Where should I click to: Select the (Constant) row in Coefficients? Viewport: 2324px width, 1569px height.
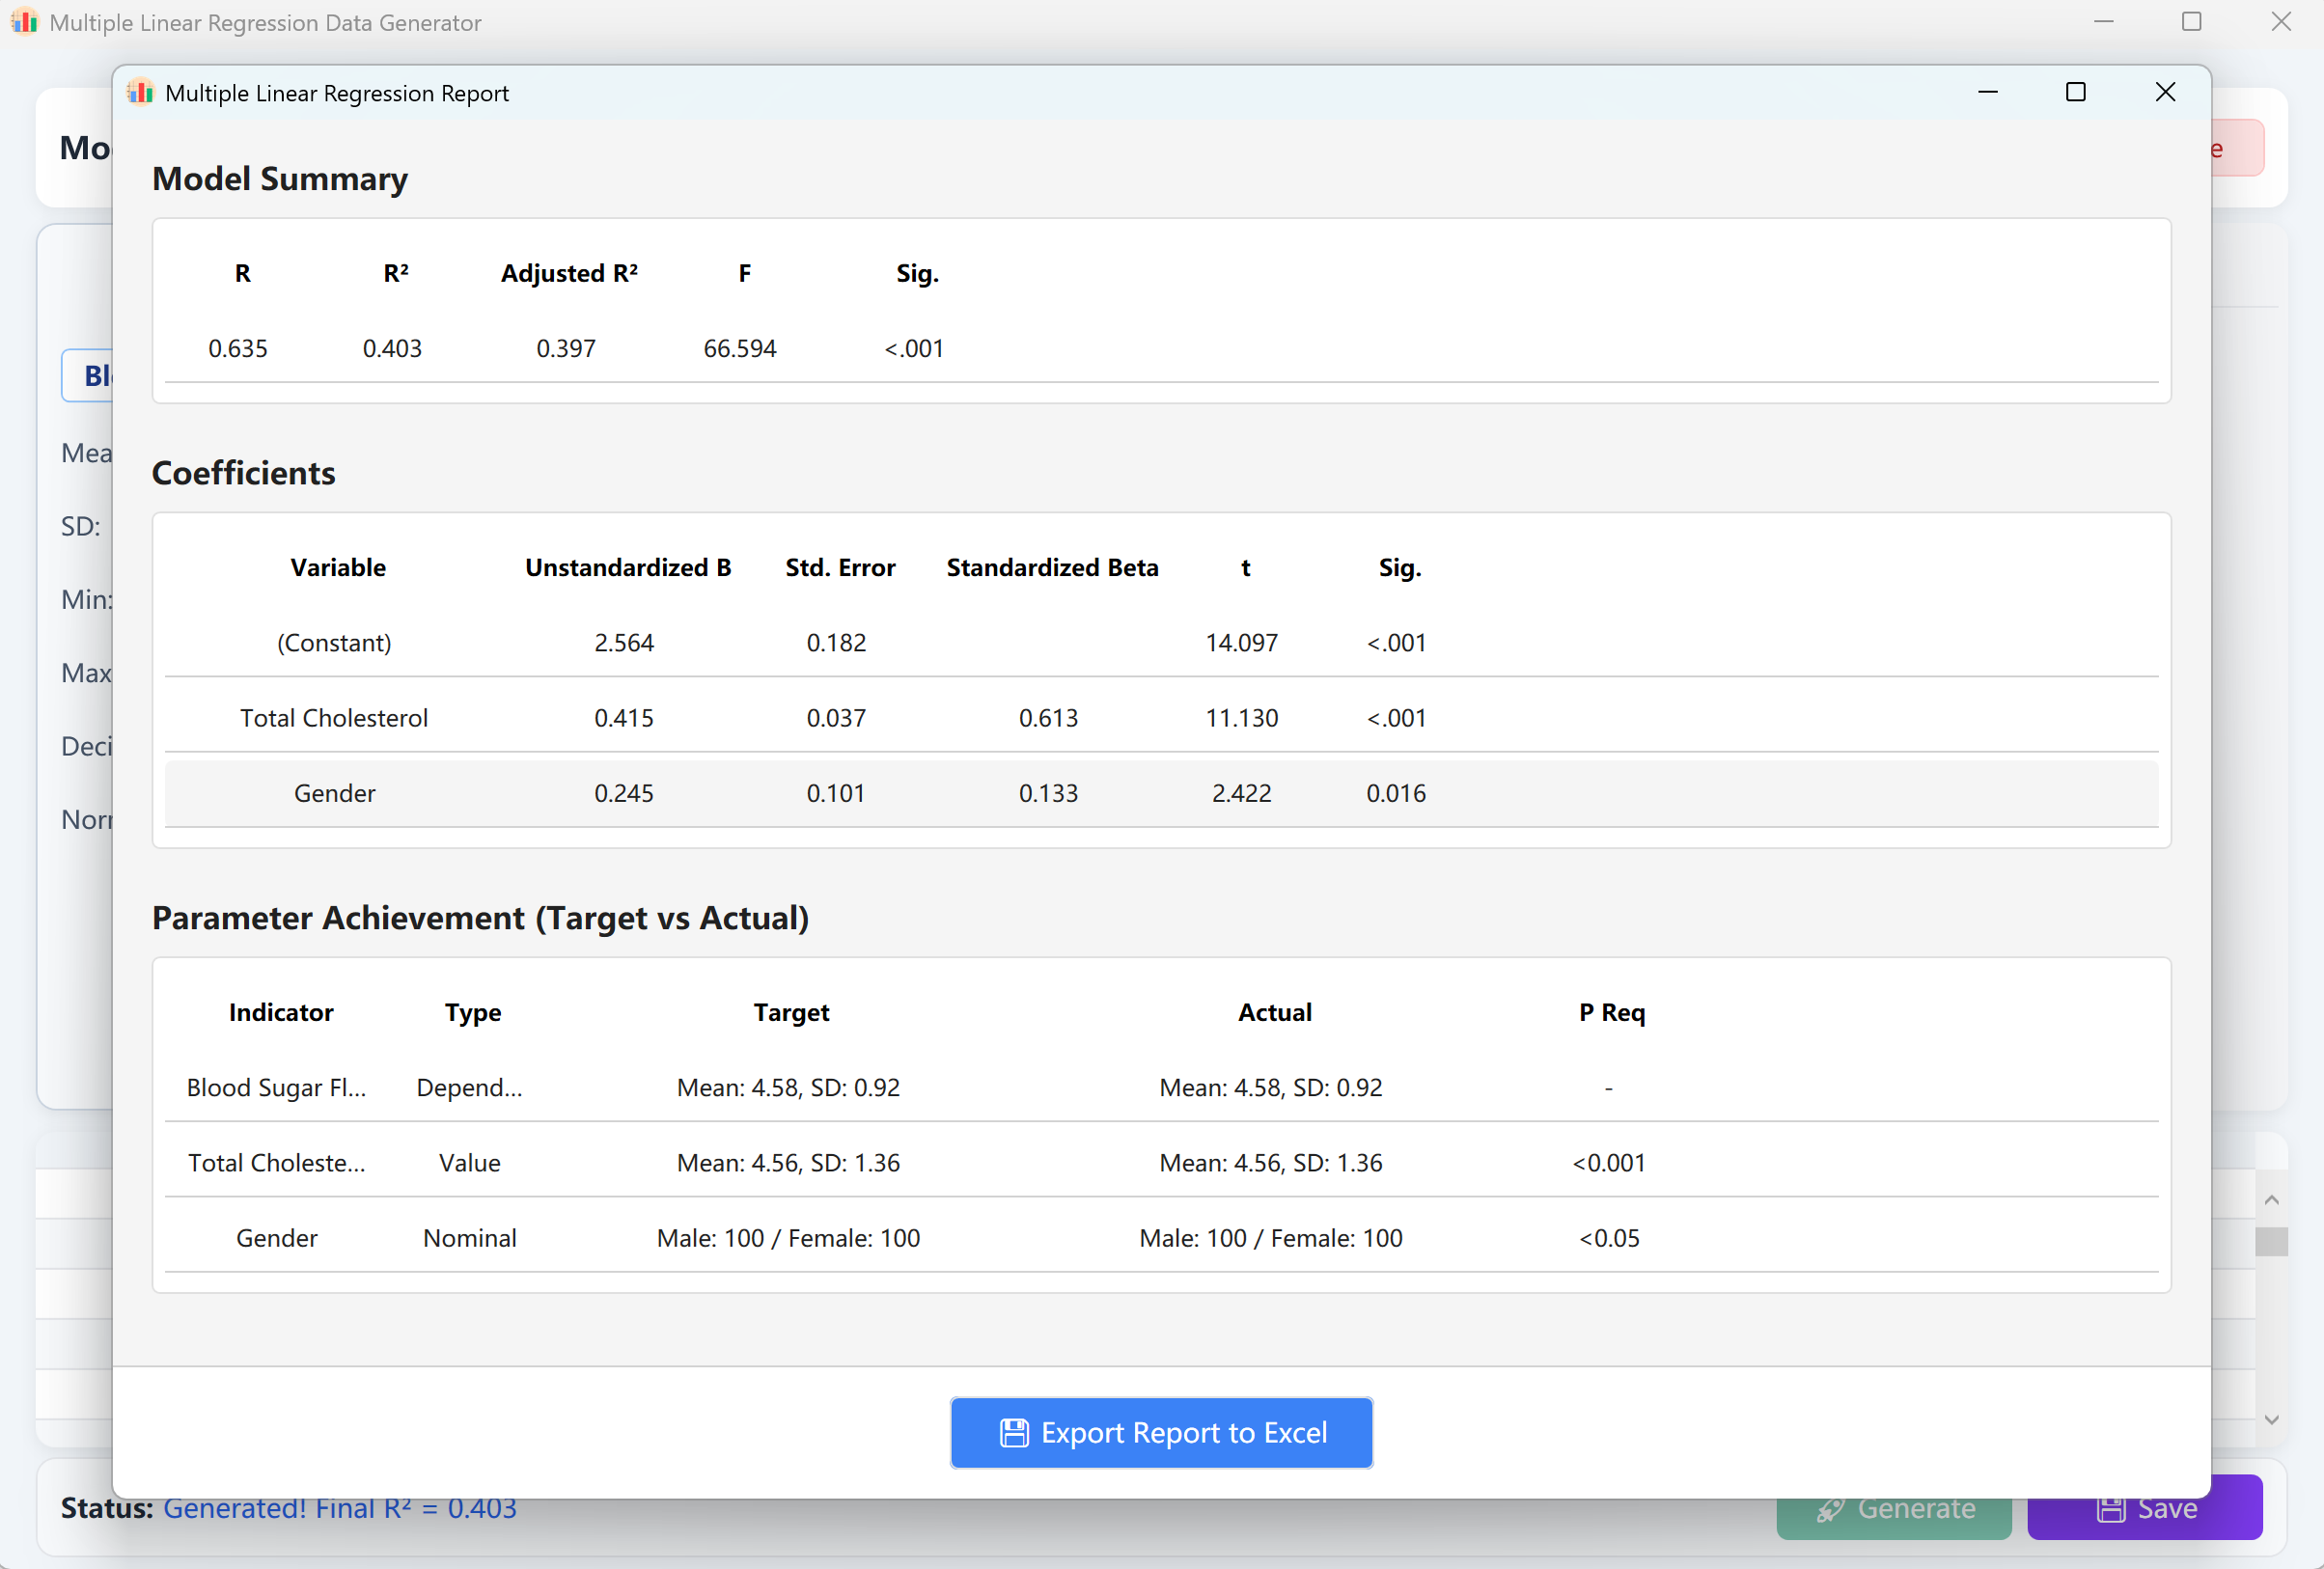(1161, 642)
